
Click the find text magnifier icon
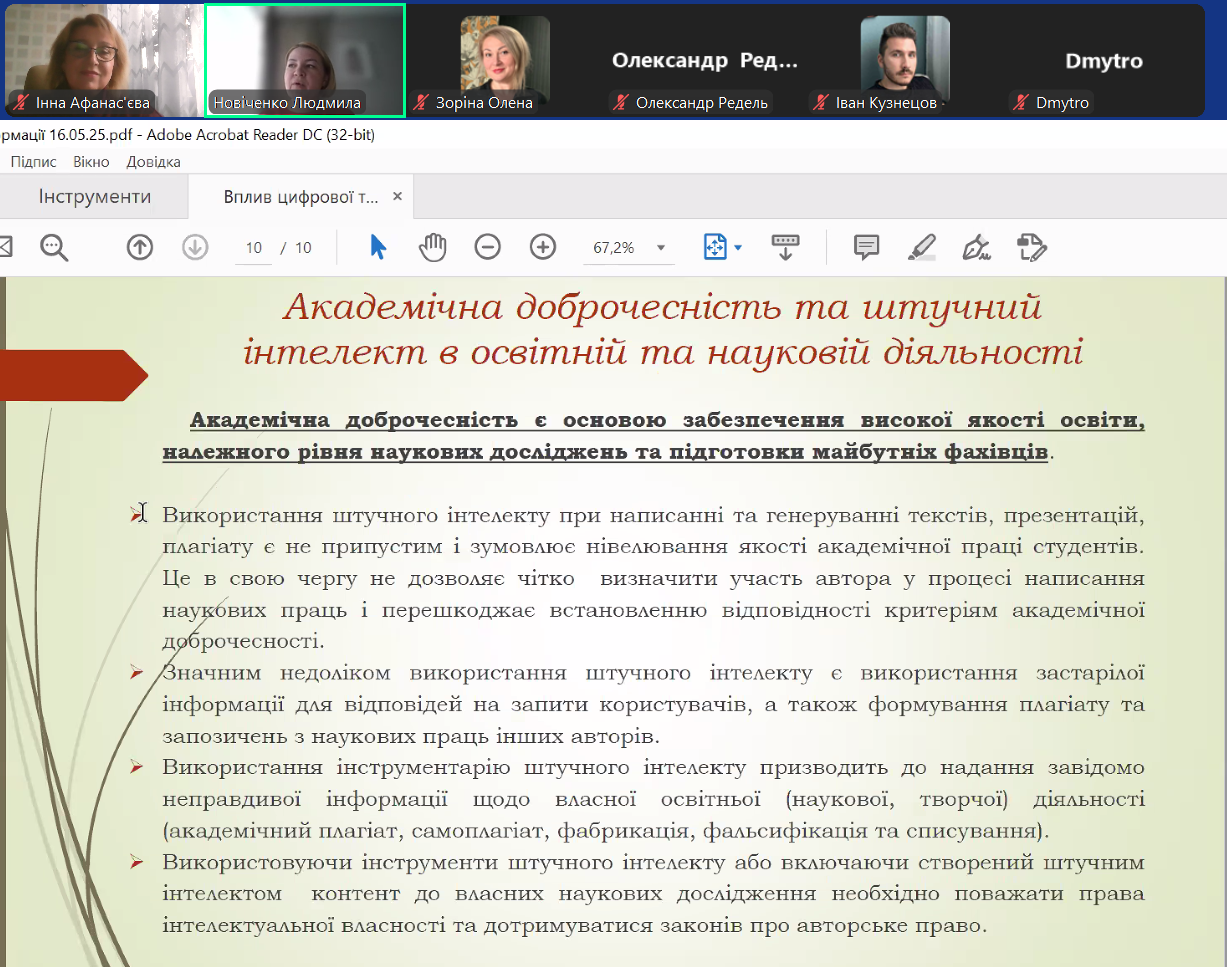54,247
